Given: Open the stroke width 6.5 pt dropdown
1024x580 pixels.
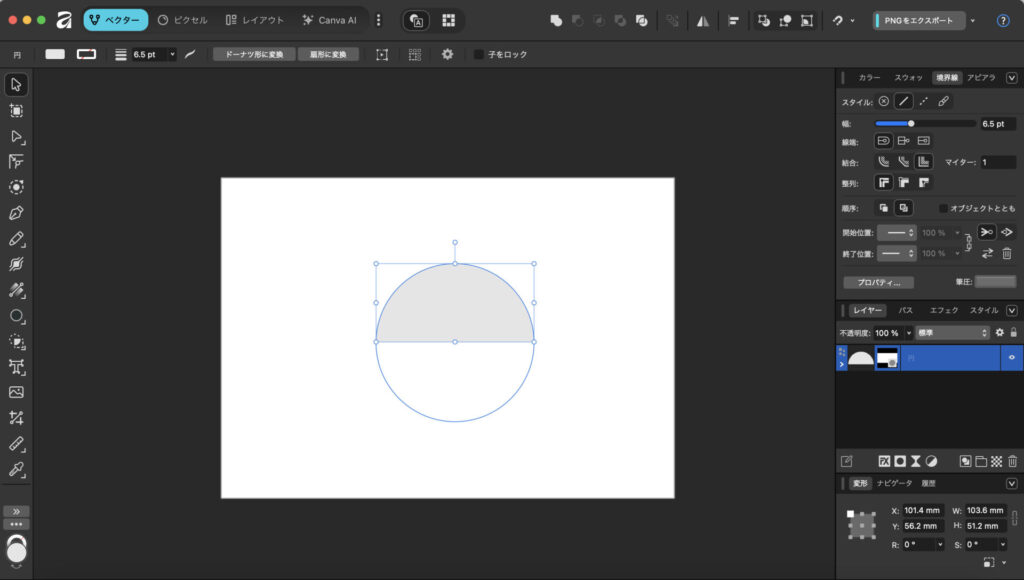Looking at the screenshot, I should tap(172, 54).
